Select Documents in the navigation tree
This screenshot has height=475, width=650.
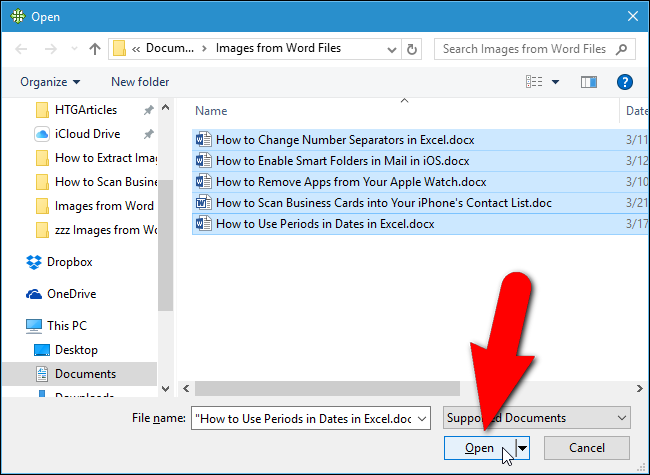pos(85,374)
